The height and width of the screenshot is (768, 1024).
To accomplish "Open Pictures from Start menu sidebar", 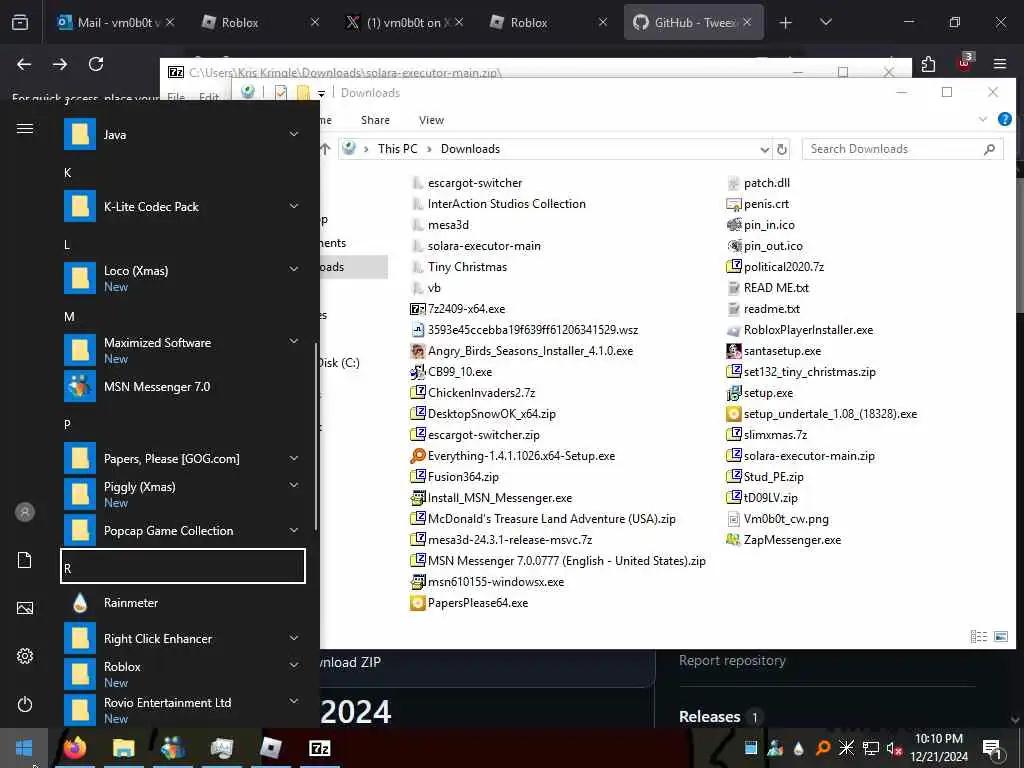I will pos(25,608).
